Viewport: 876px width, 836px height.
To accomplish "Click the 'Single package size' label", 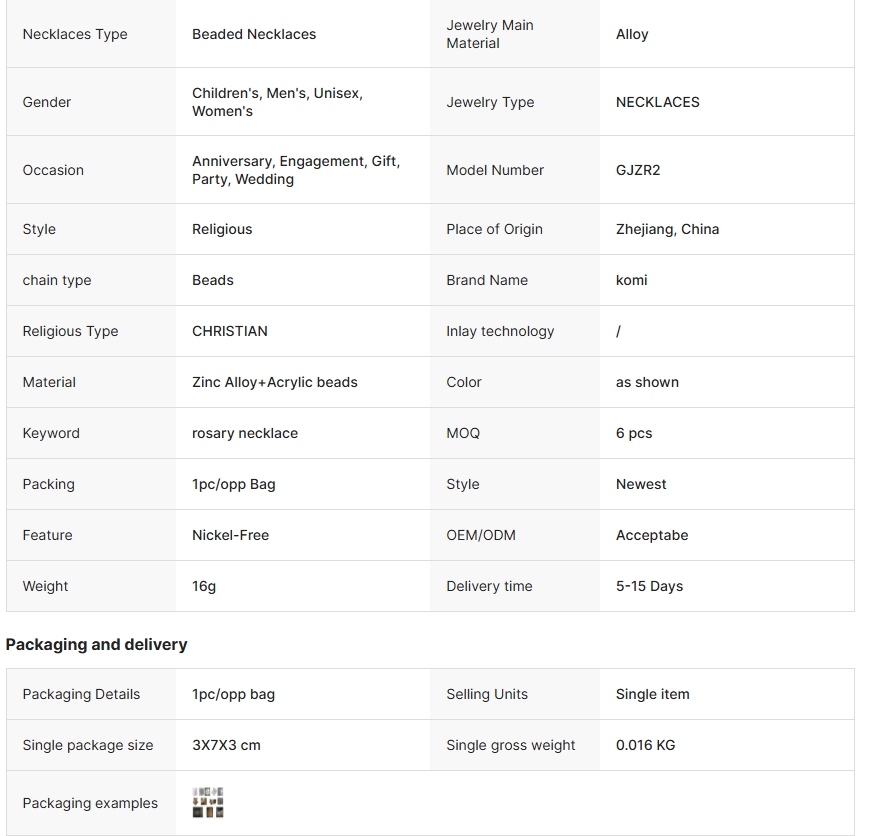I will point(88,745).
